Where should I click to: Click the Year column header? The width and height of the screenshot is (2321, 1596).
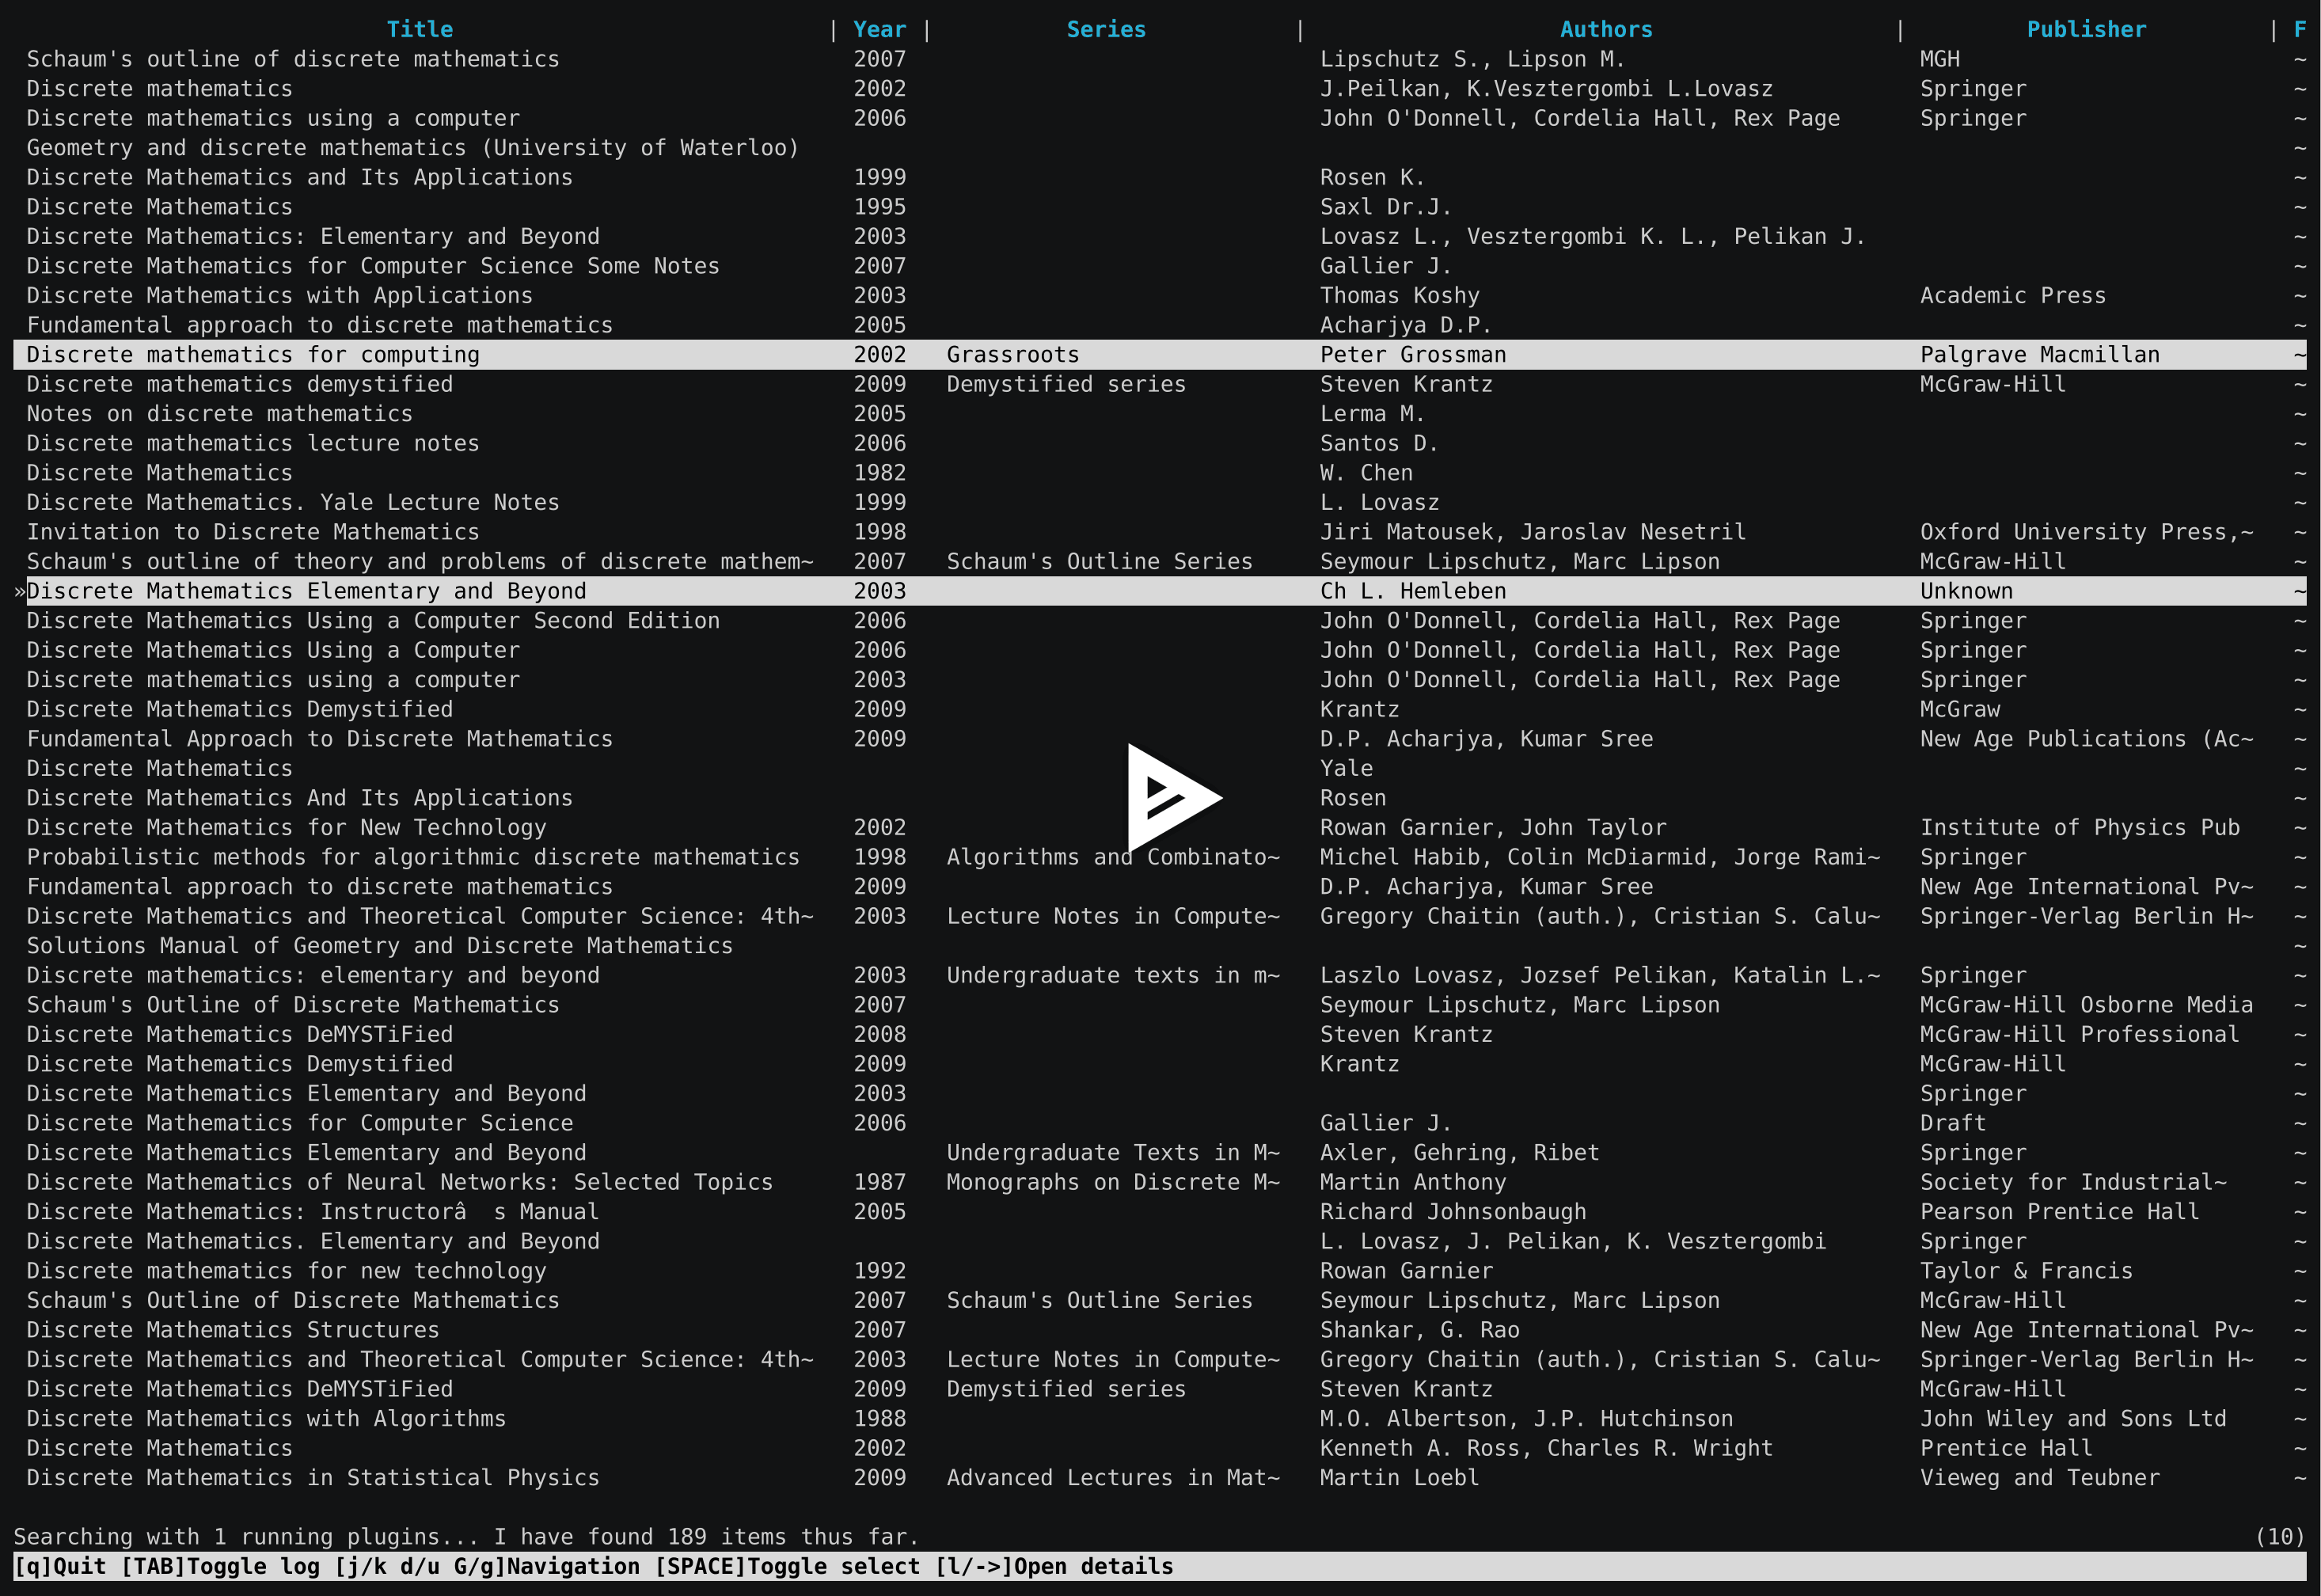pyautogui.click(x=879, y=29)
